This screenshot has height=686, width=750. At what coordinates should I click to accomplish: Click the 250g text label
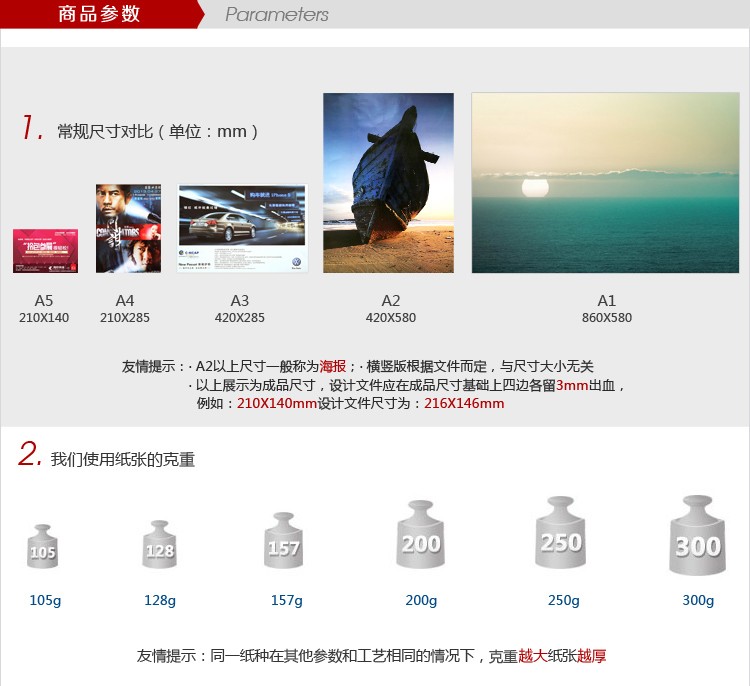pyautogui.click(x=563, y=600)
